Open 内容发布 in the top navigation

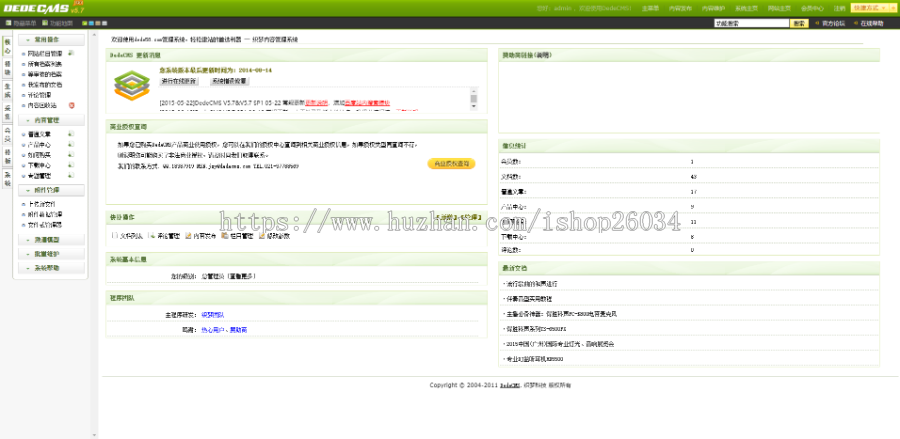pyautogui.click(x=680, y=9)
